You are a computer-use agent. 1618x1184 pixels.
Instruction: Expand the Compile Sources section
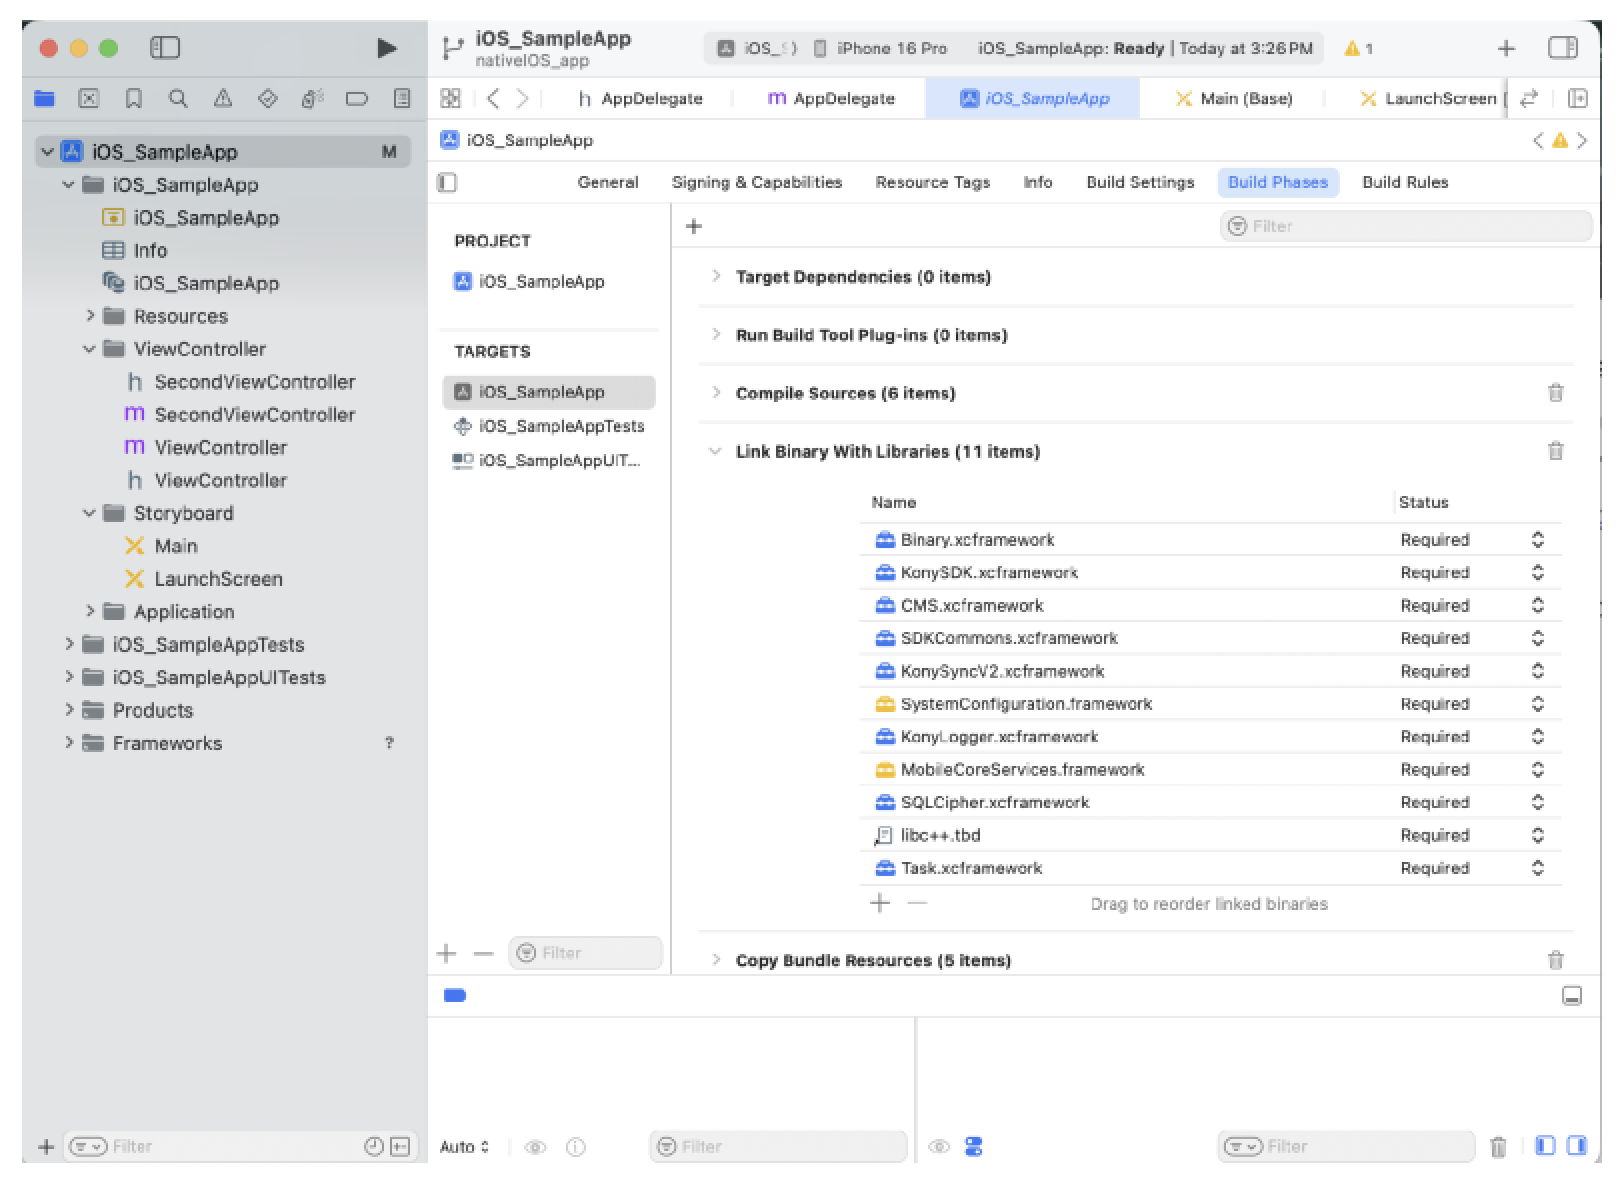[716, 392]
